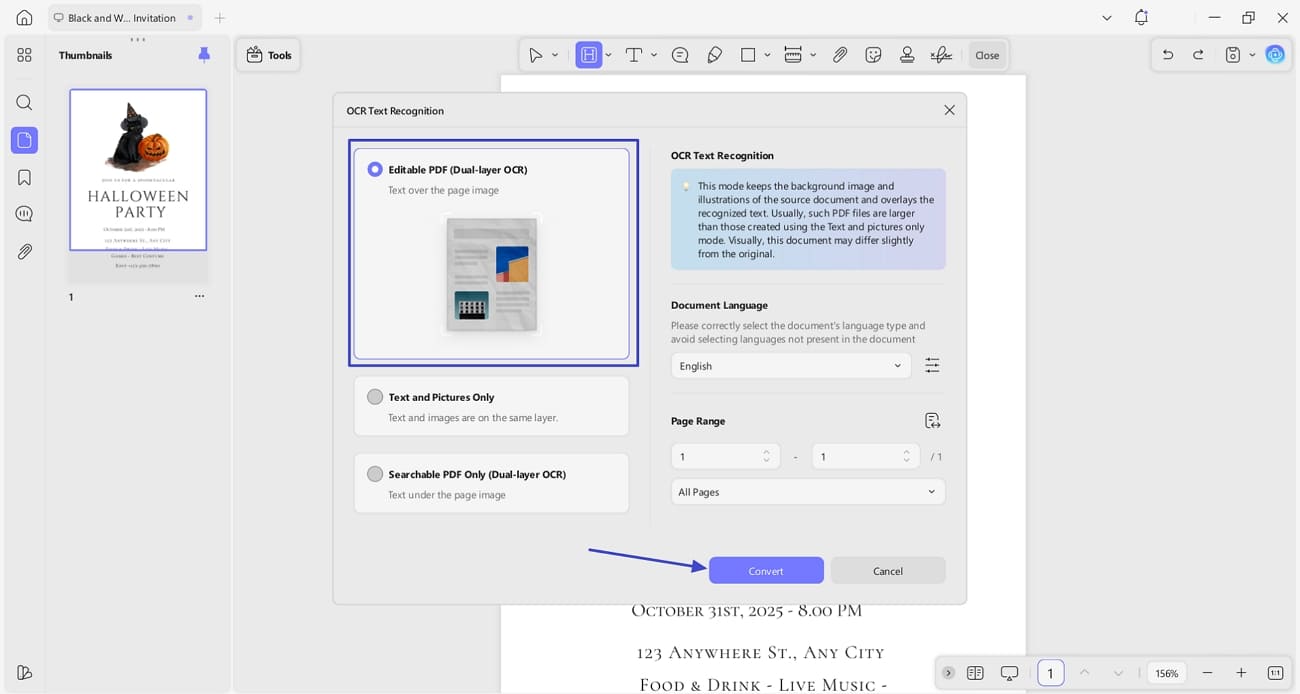Open advanced language settings next to English dropdown

pyautogui.click(x=932, y=365)
